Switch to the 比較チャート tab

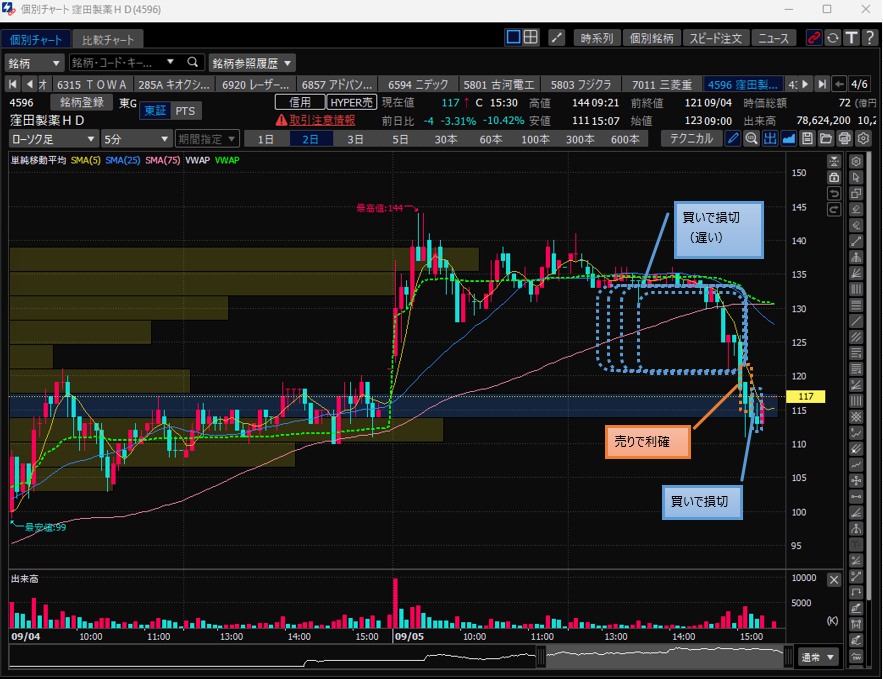tap(111, 39)
